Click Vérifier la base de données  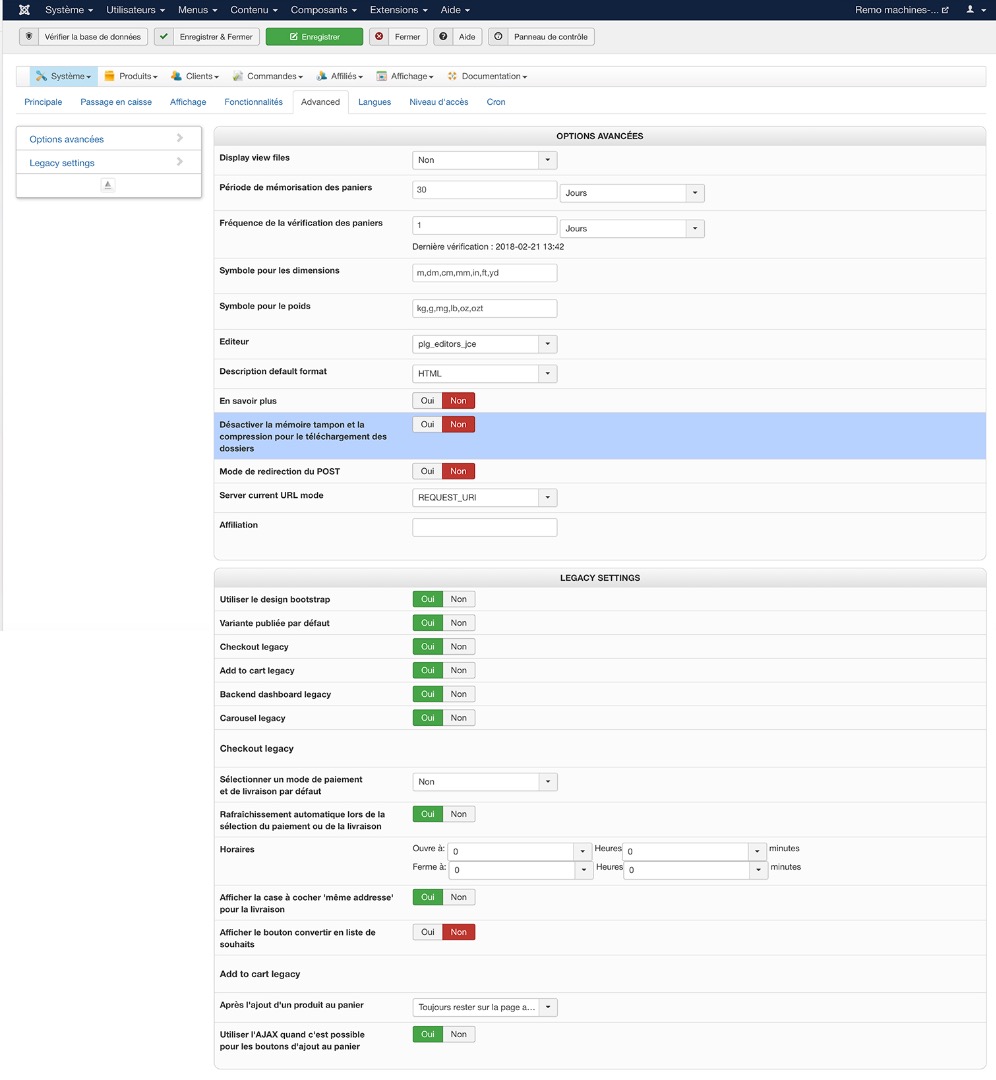click(83, 37)
